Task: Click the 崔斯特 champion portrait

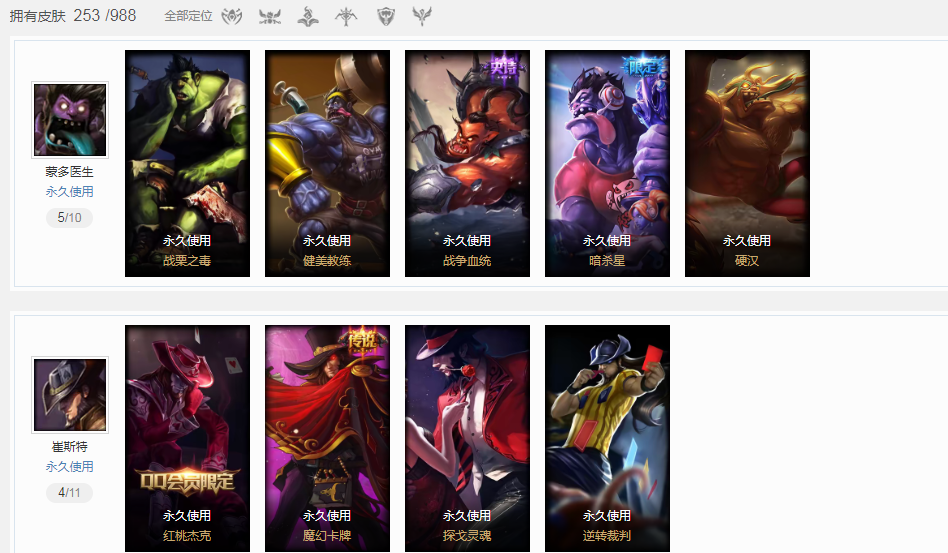Action: coord(70,395)
